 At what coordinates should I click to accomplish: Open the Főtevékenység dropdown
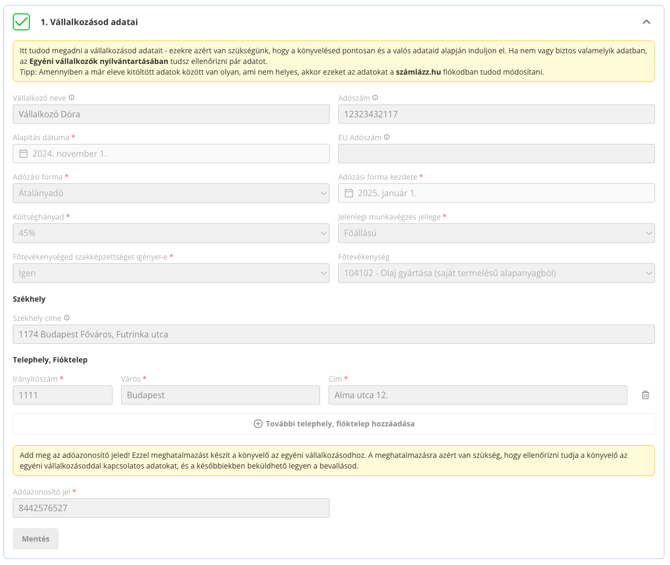point(496,273)
